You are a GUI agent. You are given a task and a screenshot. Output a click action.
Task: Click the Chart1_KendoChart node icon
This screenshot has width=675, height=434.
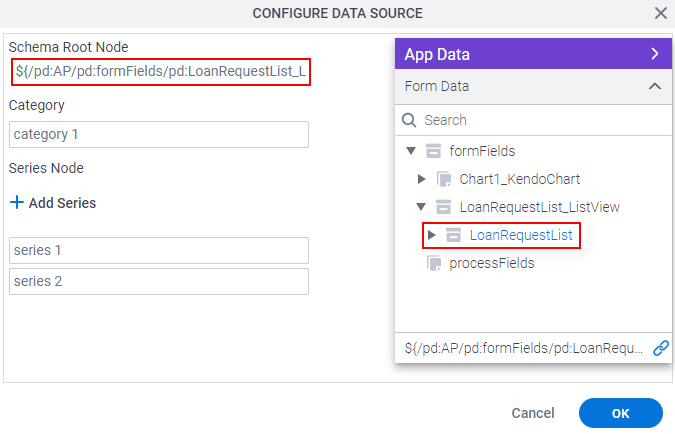444,179
